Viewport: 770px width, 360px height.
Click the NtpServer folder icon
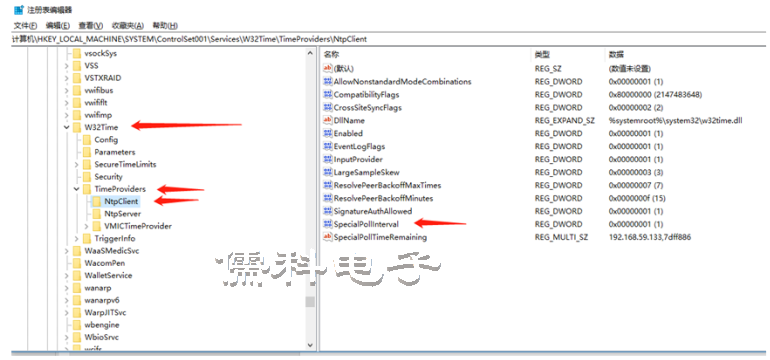pos(97,214)
